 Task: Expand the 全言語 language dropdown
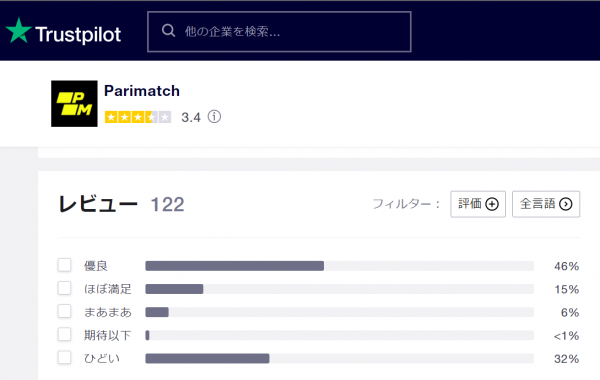click(546, 204)
